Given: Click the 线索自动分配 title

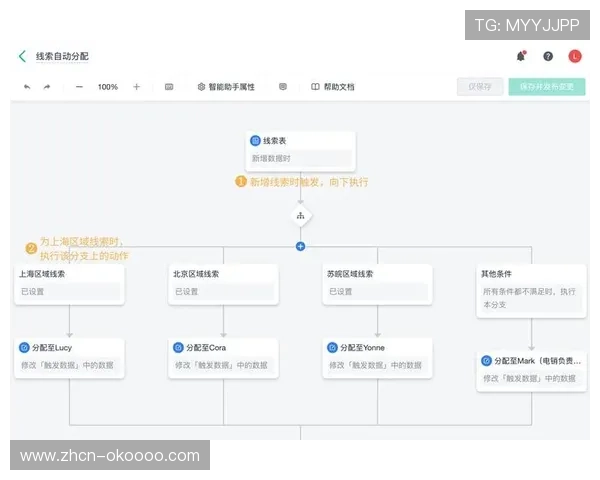Looking at the screenshot, I should [x=62, y=56].
